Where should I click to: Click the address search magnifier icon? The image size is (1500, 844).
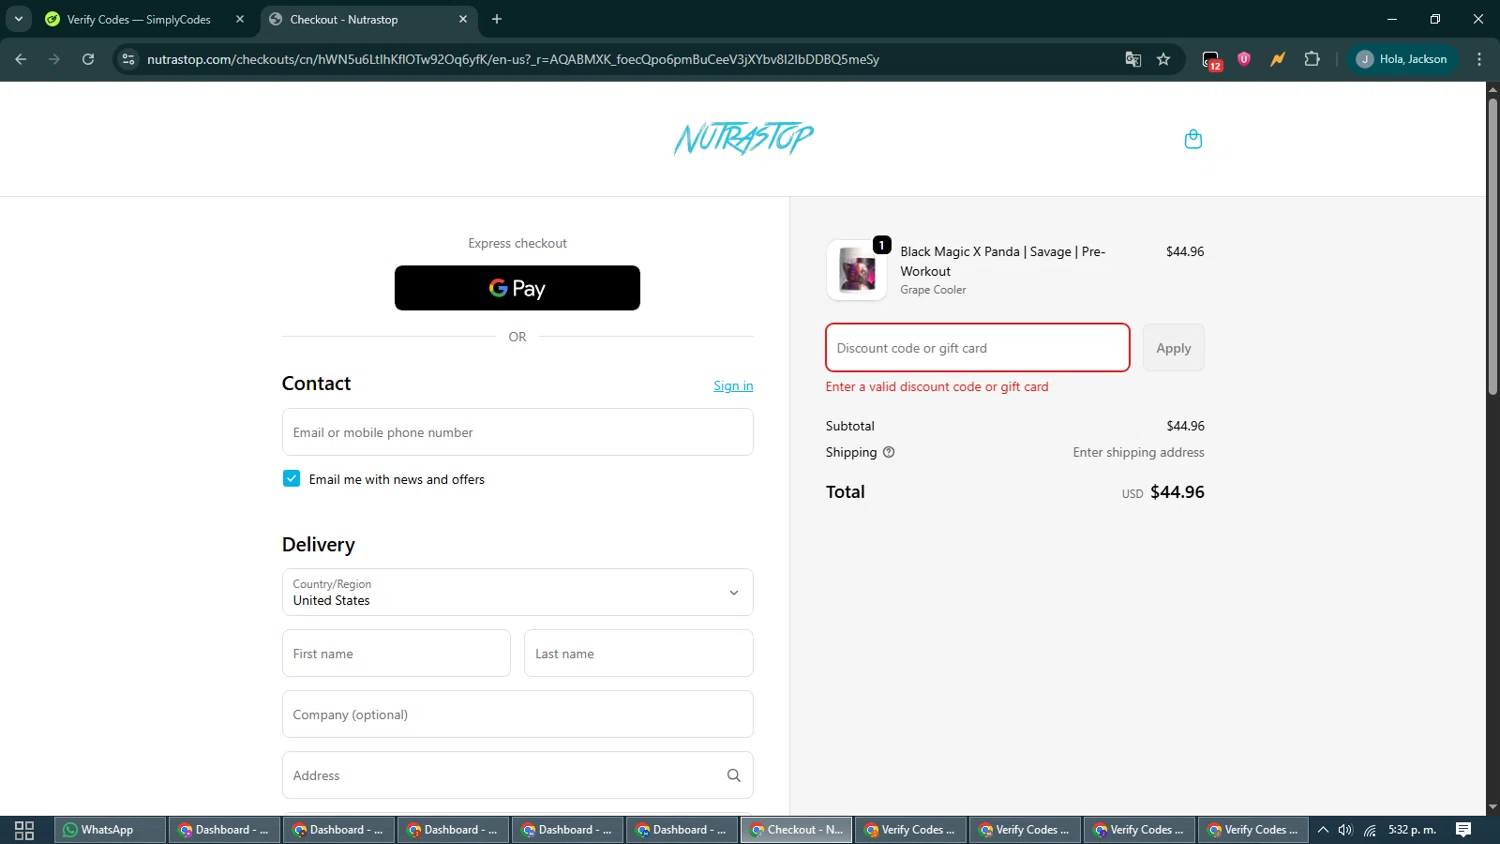click(734, 775)
